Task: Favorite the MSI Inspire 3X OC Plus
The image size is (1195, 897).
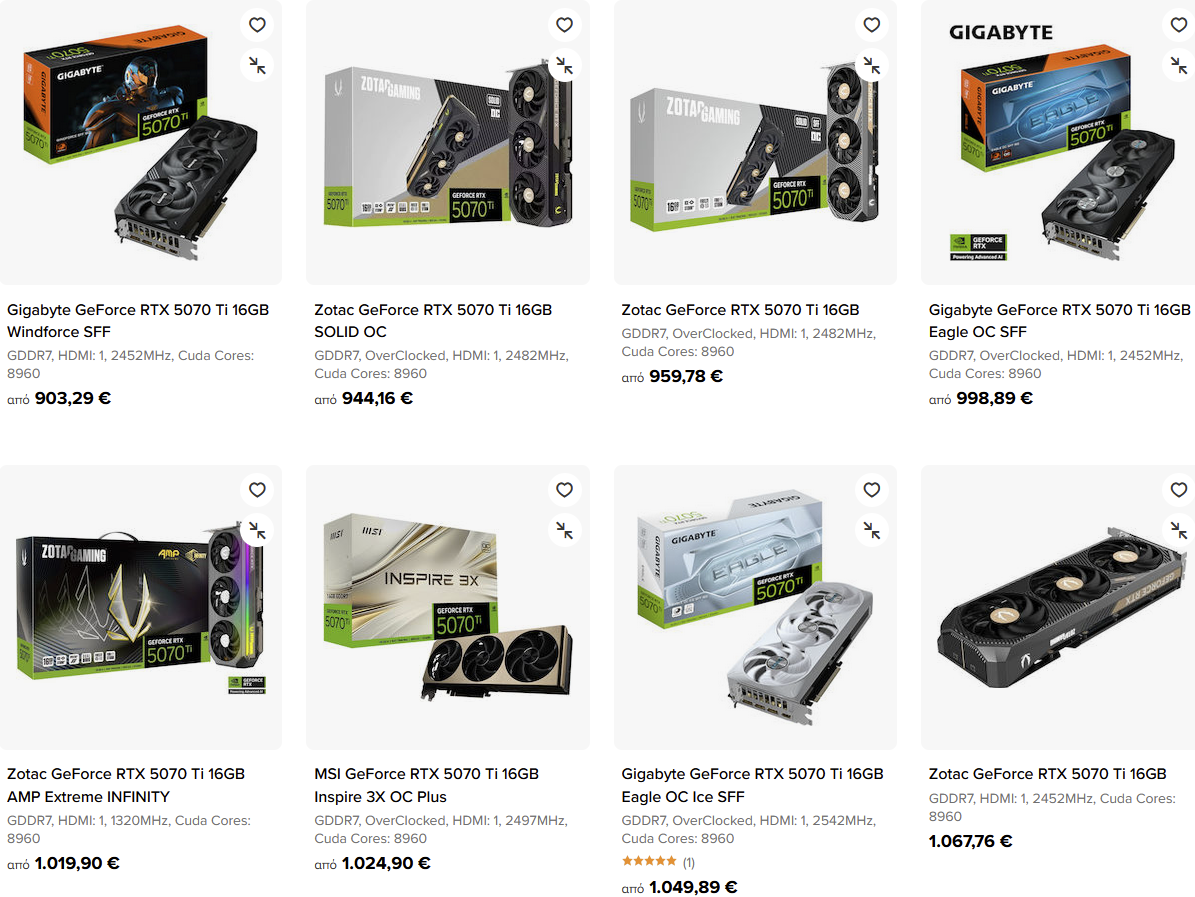Action: (x=565, y=490)
